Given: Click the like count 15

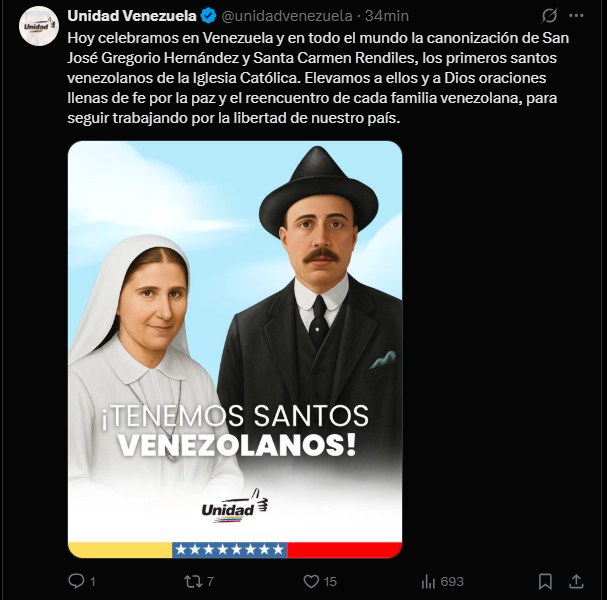Looking at the screenshot, I should [330, 581].
